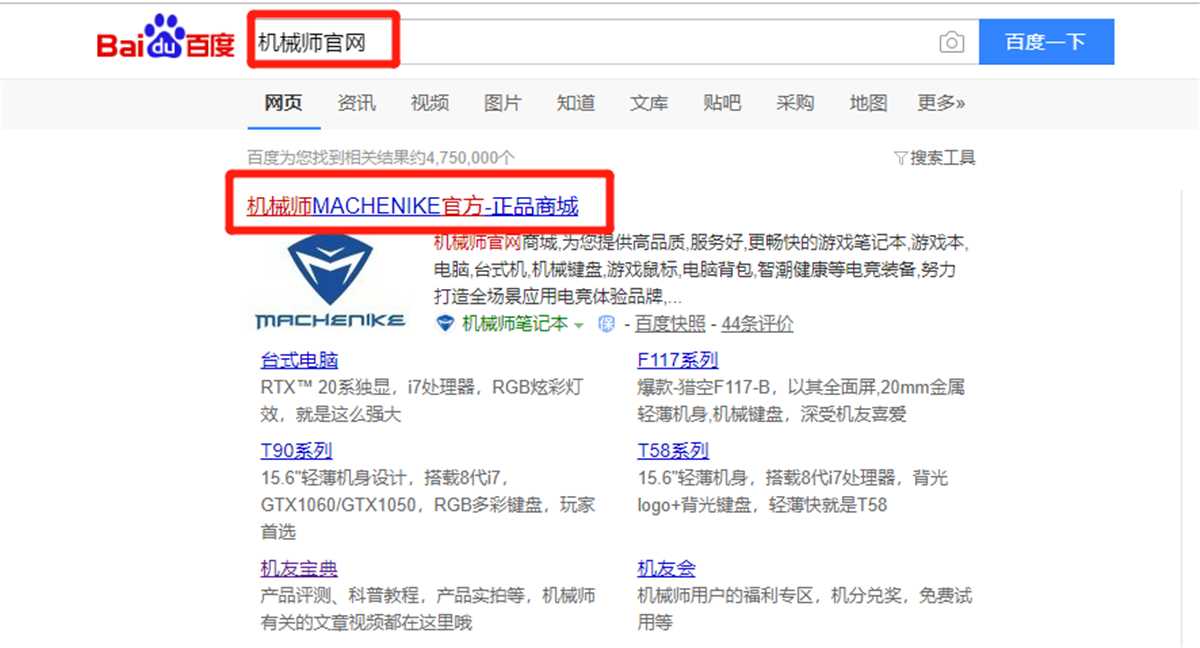Switch to the 图片 tab

click(503, 103)
